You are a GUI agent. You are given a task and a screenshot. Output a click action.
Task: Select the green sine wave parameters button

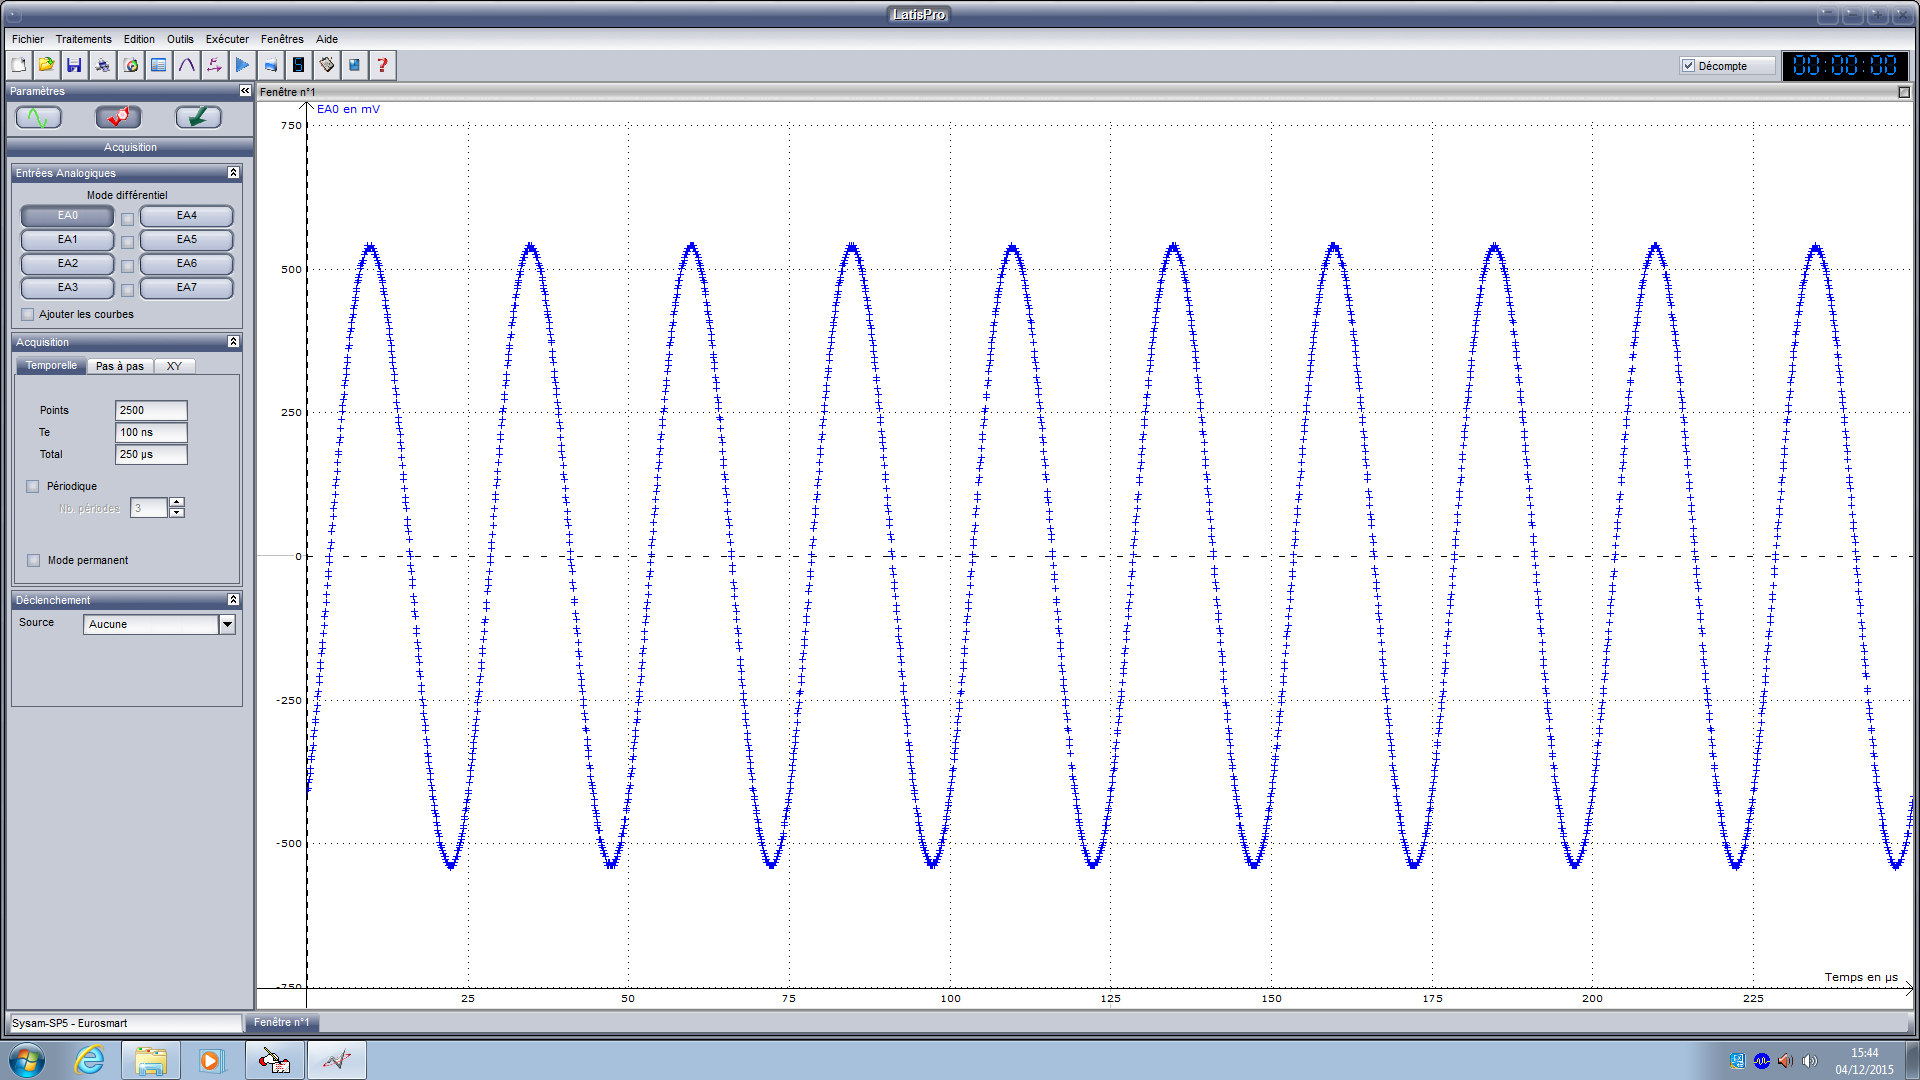tap(39, 117)
